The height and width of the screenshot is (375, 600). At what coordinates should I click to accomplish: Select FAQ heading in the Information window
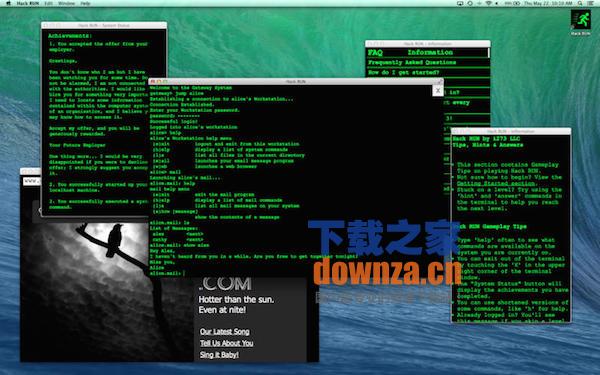point(375,52)
